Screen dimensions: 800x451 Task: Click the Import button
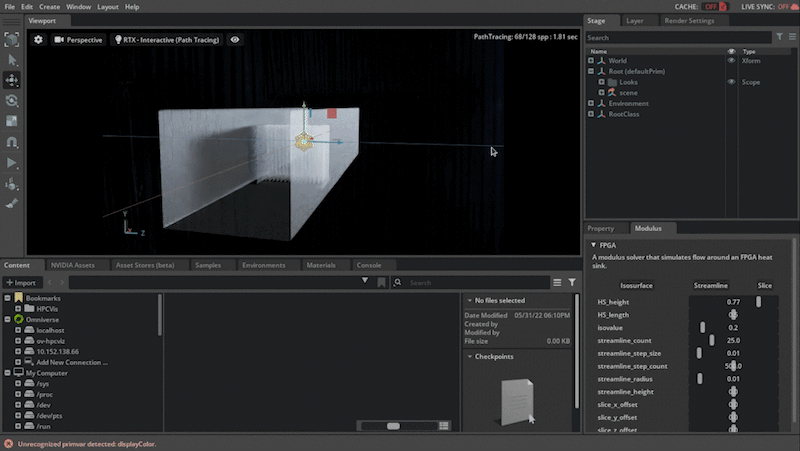[x=21, y=283]
